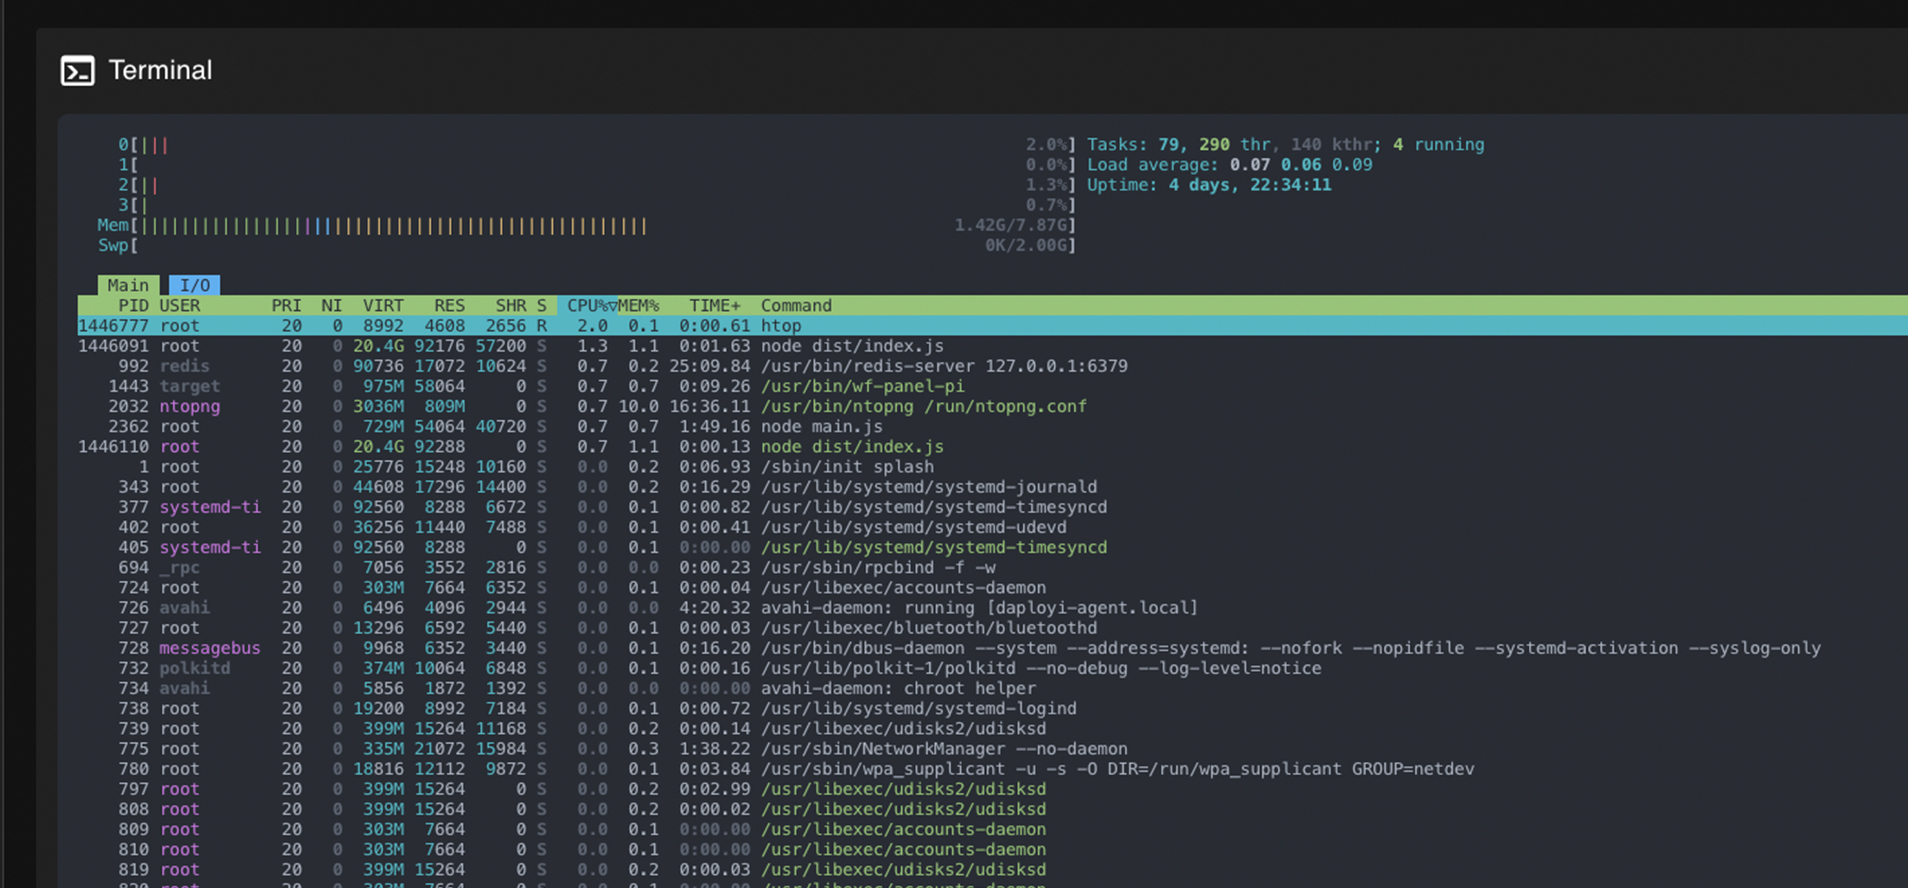Select process 1446091 node dist/index.js
The height and width of the screenshot is (888, 1908).
992,346
